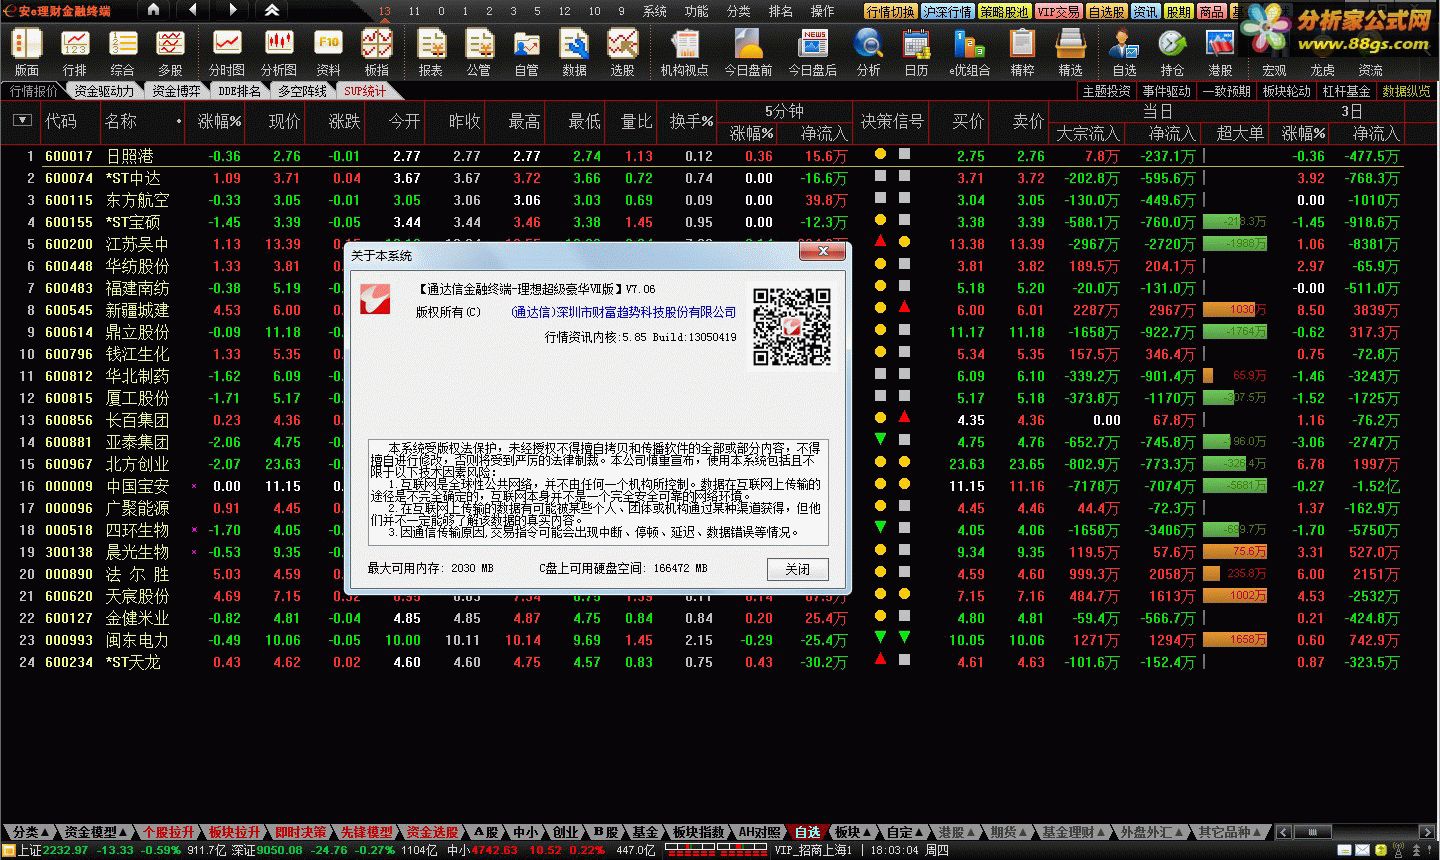The height and width of the screenshot is (860, 1440).
Task: Select the 即时决策 bottom tab
Action: point(300,832)
